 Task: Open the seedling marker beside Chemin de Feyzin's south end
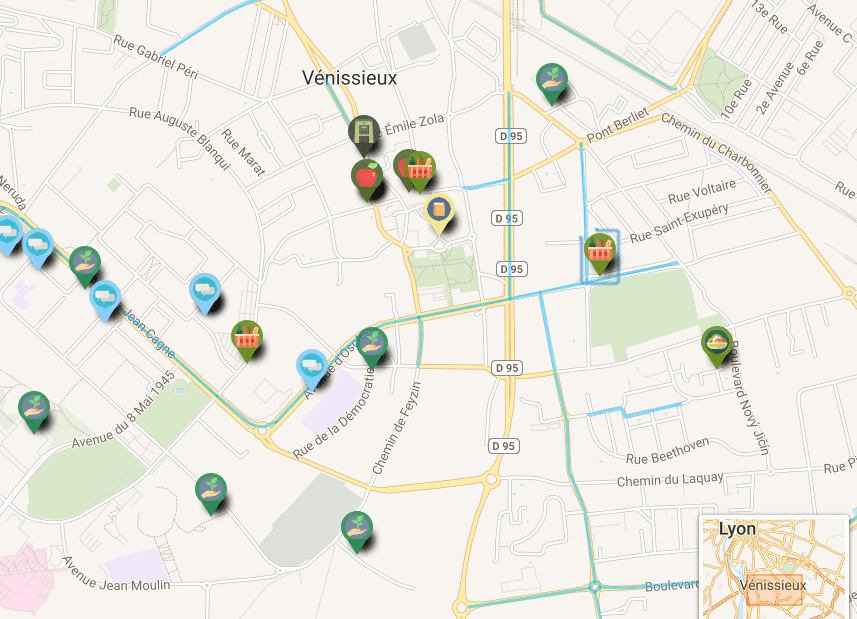pos(357,532)
